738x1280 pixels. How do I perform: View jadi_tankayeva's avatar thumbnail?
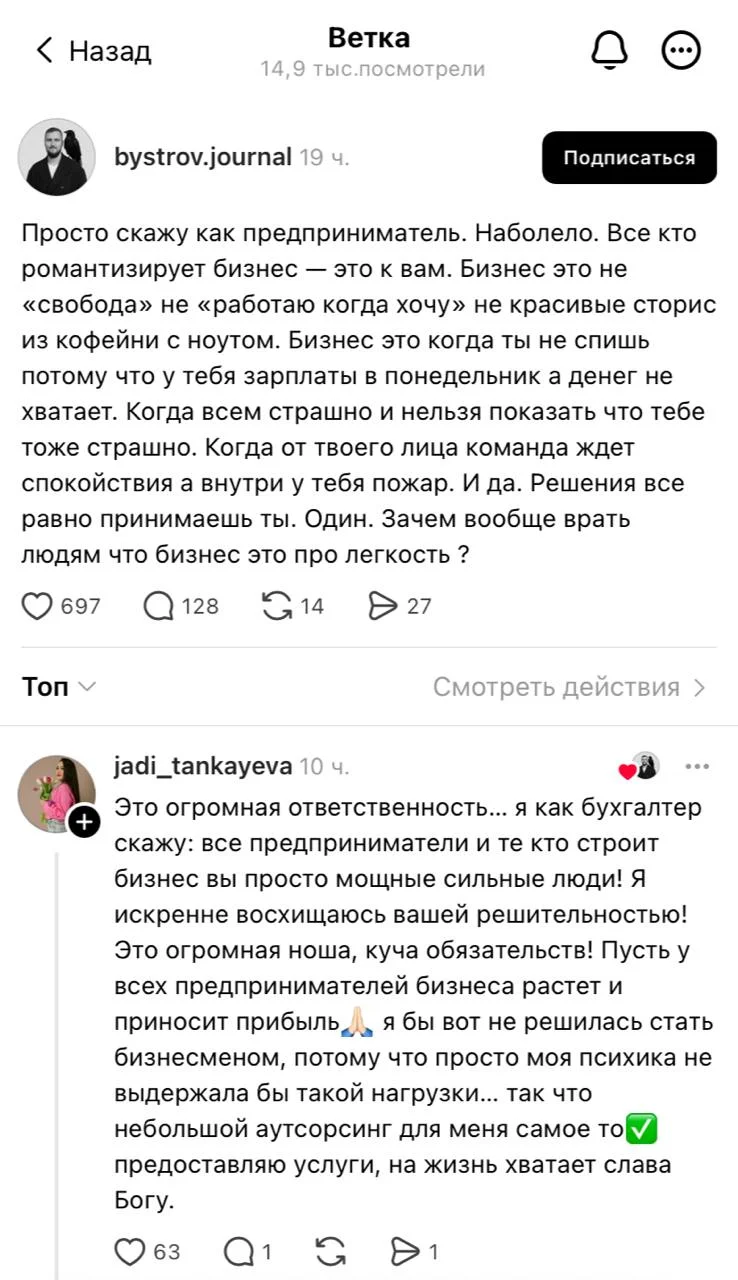click(x=58, y=791)
